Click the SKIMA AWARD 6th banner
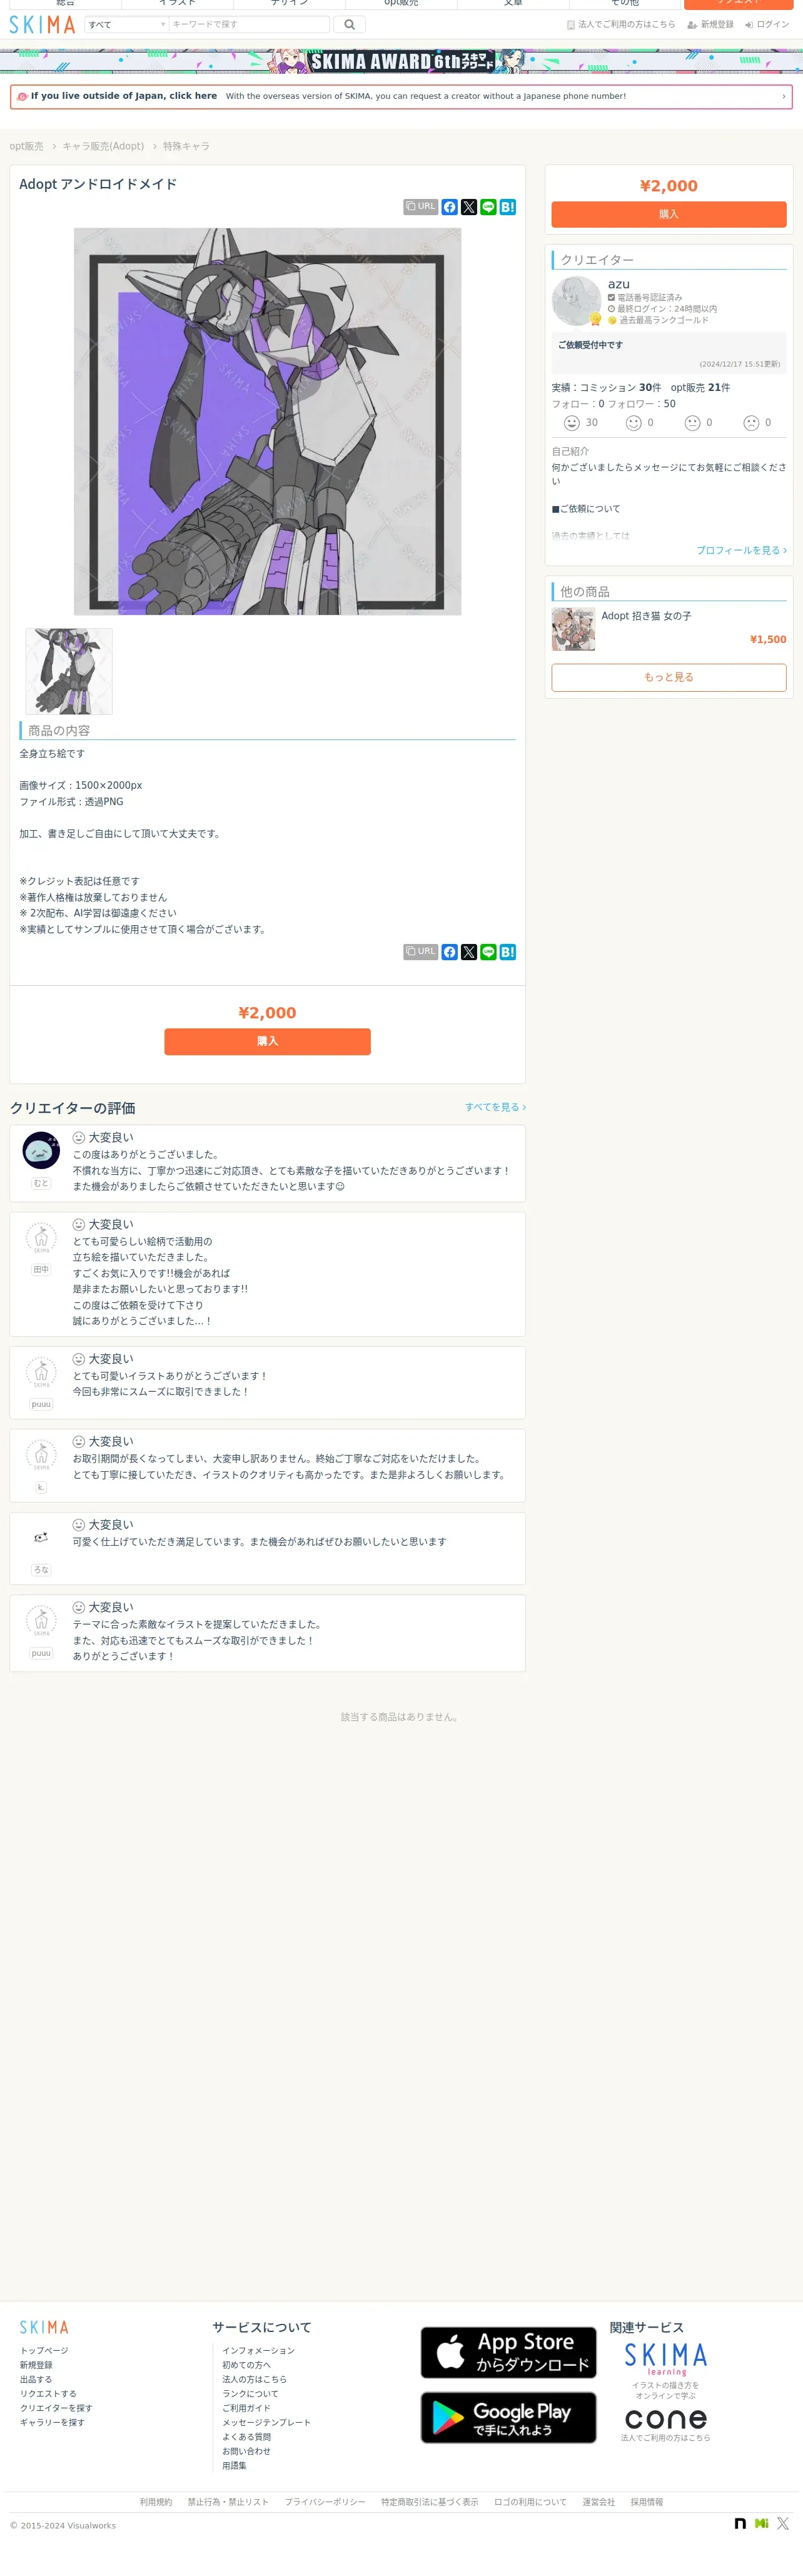 pyautogui.click(x=401, y=61)
